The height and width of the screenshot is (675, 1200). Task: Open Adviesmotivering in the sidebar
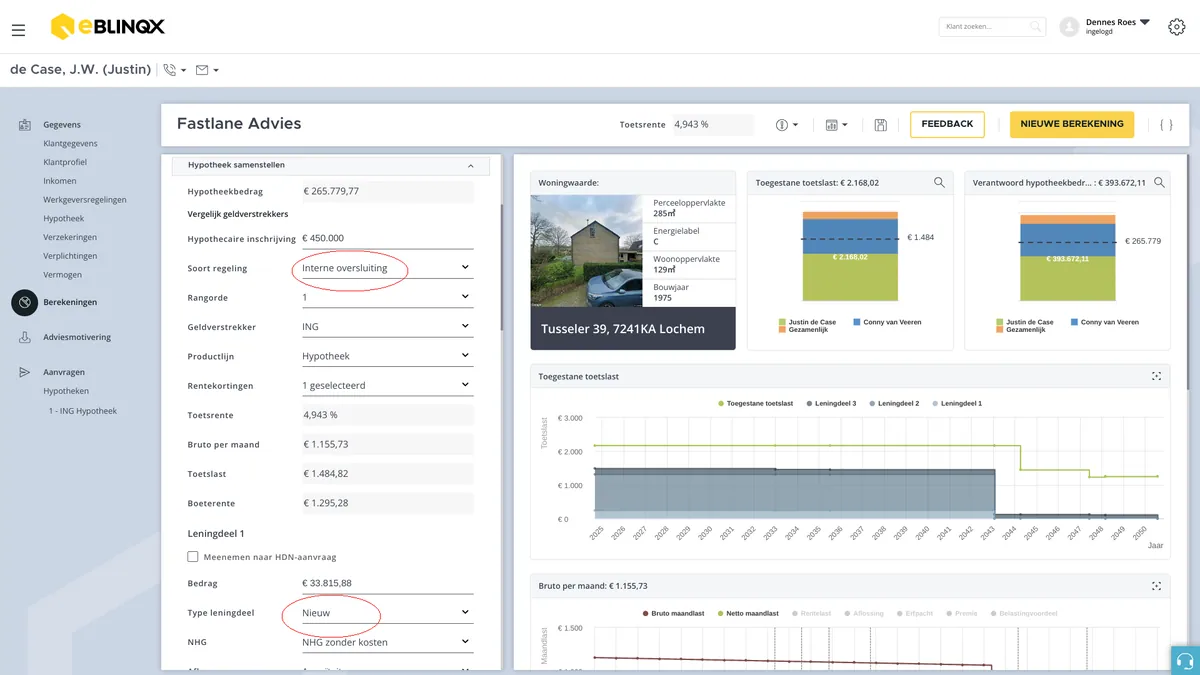pos(76,337)
